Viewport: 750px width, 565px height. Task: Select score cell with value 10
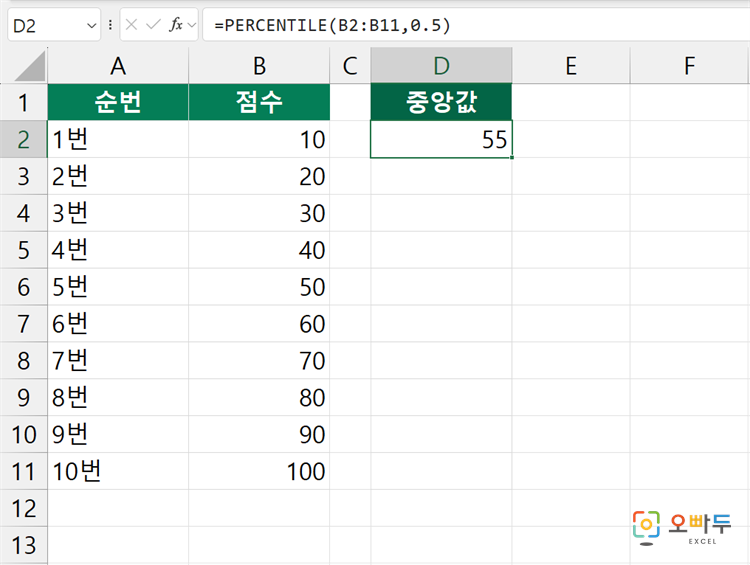259,139
